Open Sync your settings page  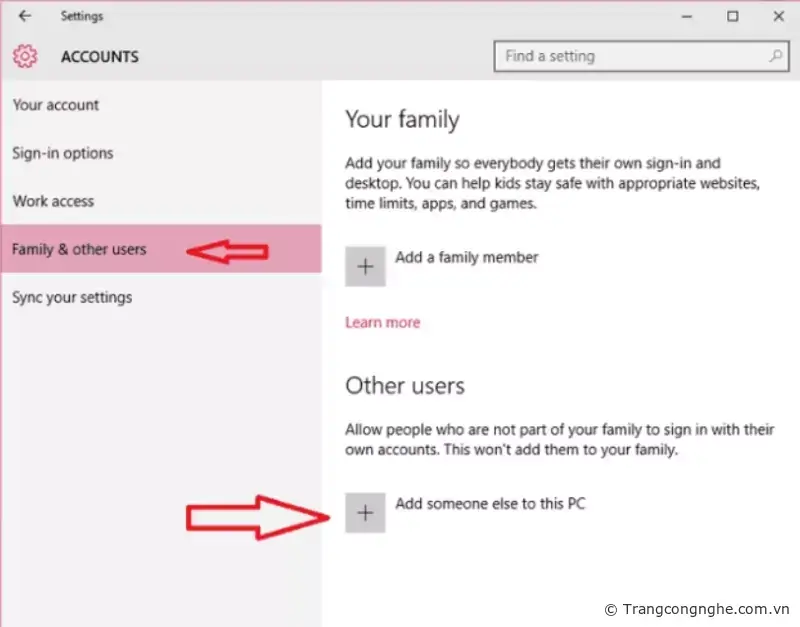point(72,297)
